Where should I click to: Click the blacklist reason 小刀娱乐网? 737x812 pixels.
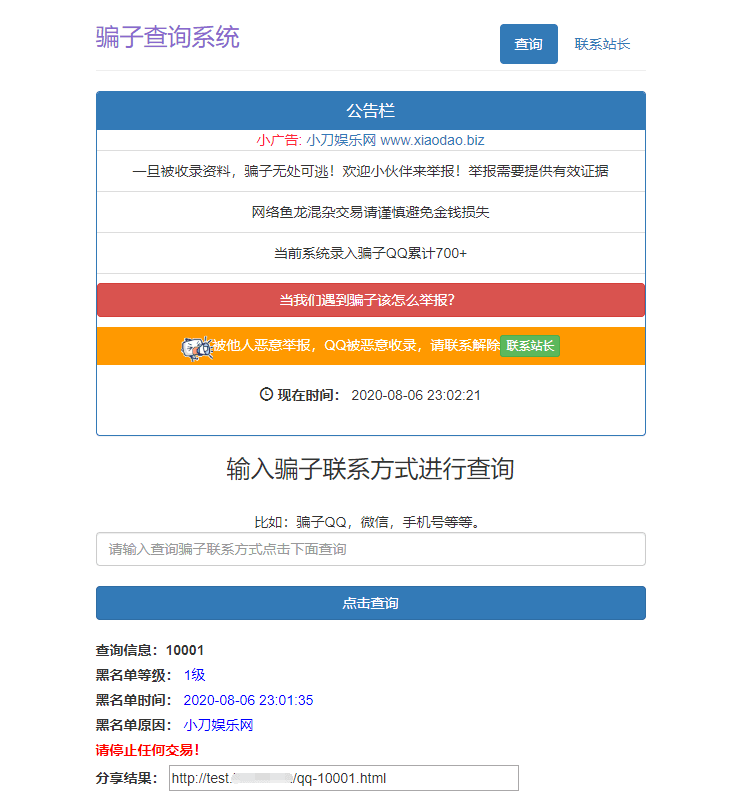[x=218, y=725]
